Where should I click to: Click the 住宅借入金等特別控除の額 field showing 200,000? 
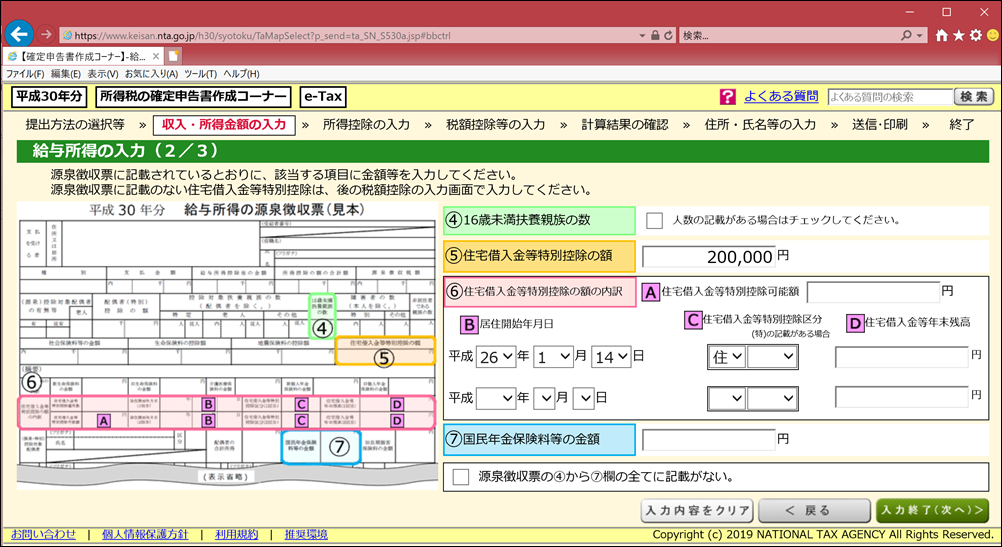[x=709, y=256]
